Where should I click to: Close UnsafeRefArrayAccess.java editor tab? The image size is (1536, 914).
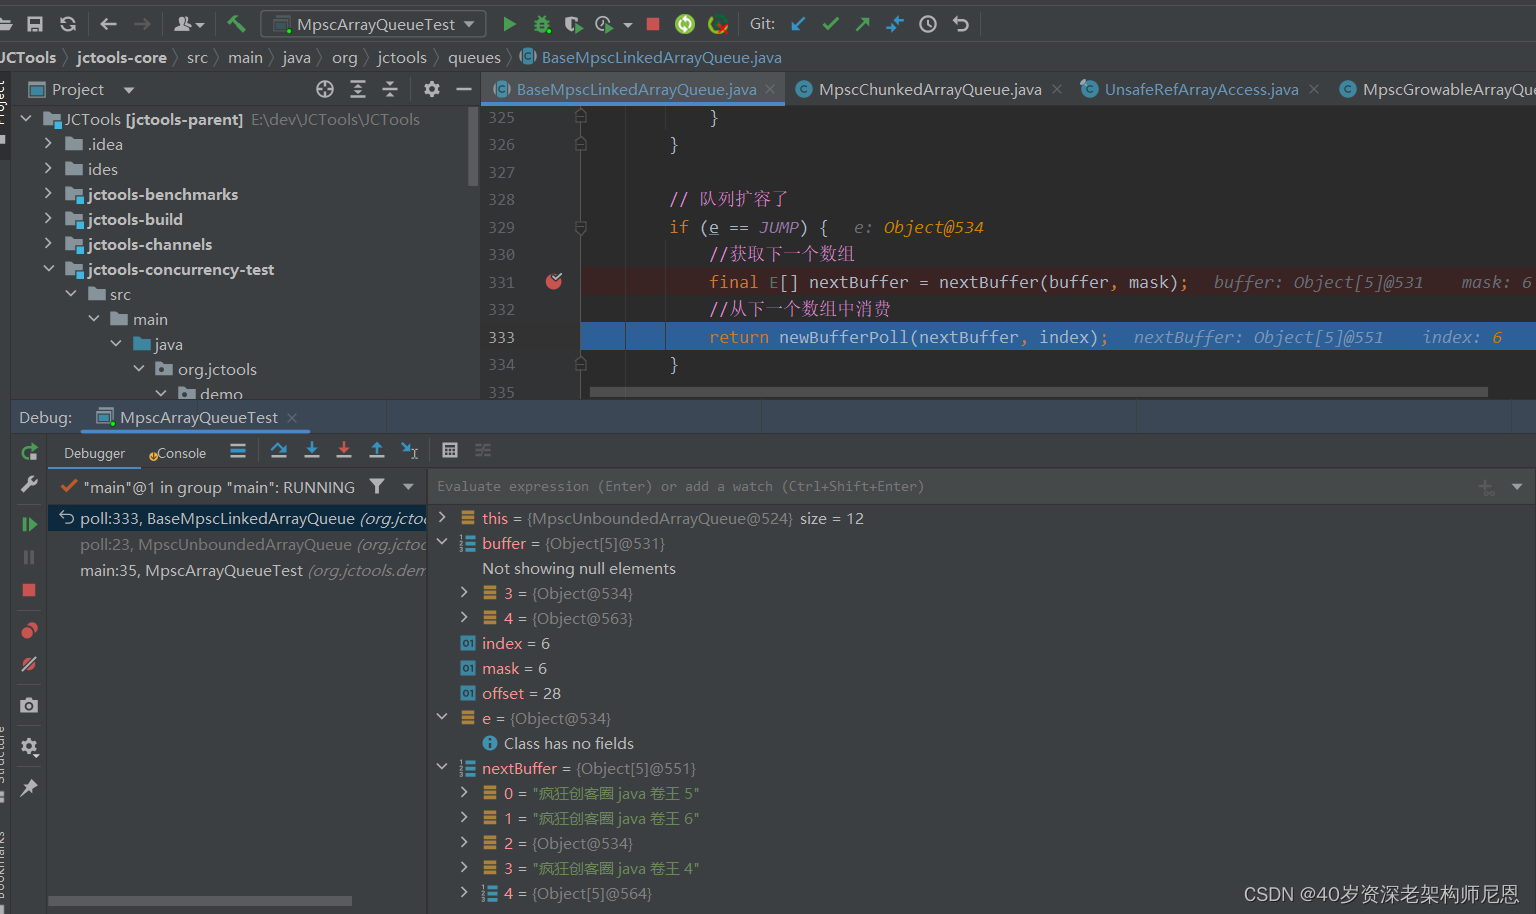(1314, 89)
